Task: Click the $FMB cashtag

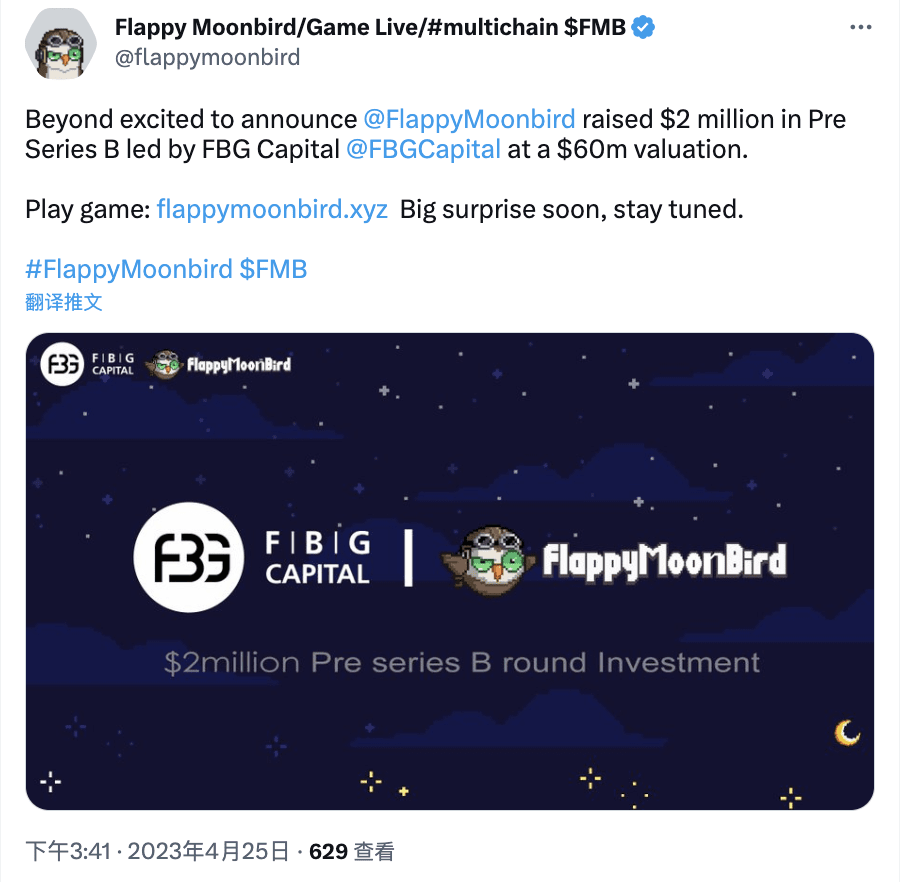Action: pos(272,269)
